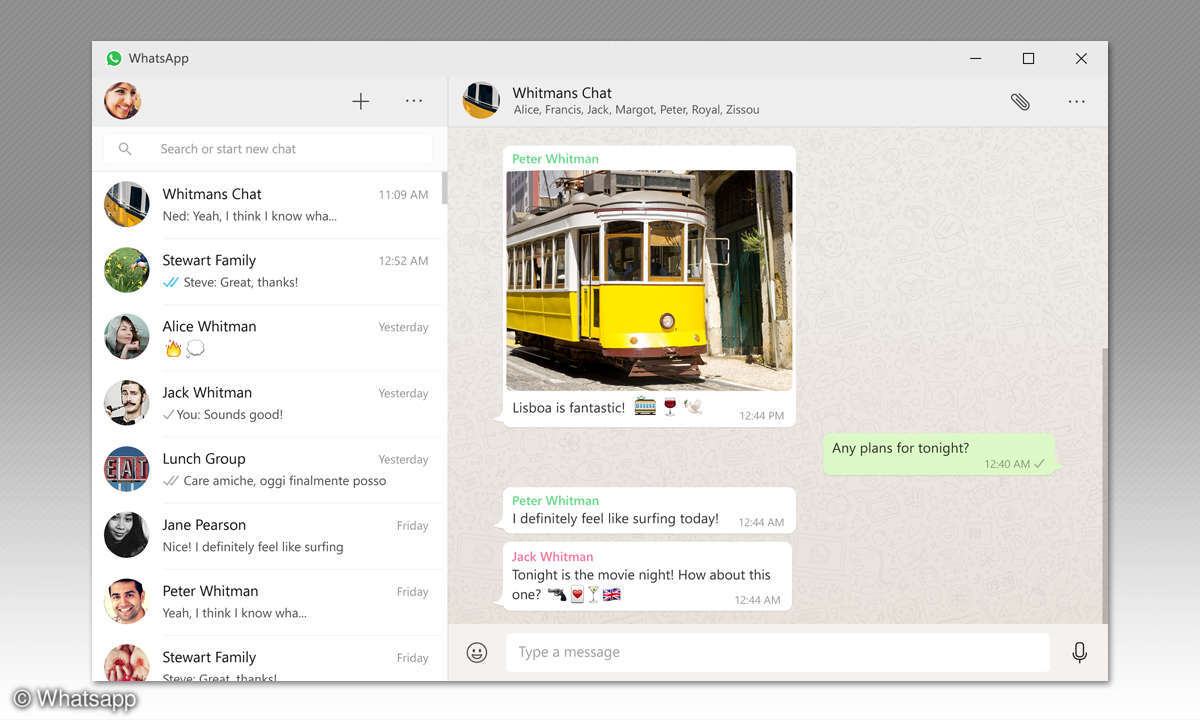Image resolution: width=1200 pixels, height=720 pixels.
Task: Open group avatar in chat header
Action: point(481,100)
